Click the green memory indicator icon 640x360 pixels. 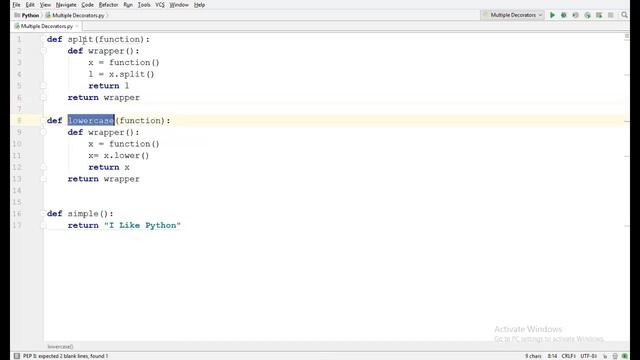pyautogui.click(x=624, y=356)
